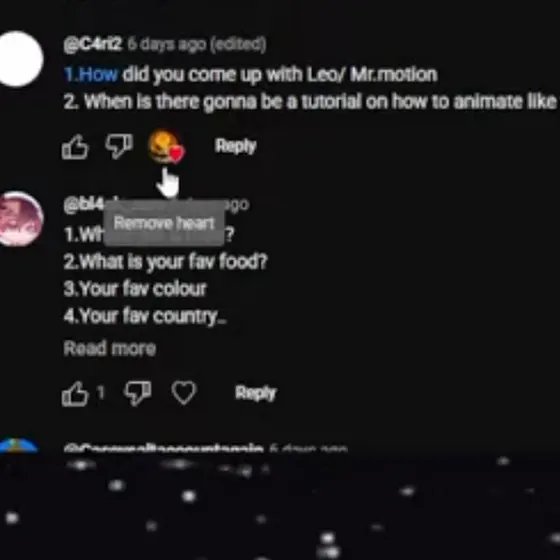Open the pink avatar of the second commenter
The height and width of the screenshot is (560, 560).
pyautogui.click(x=21, y=219)
